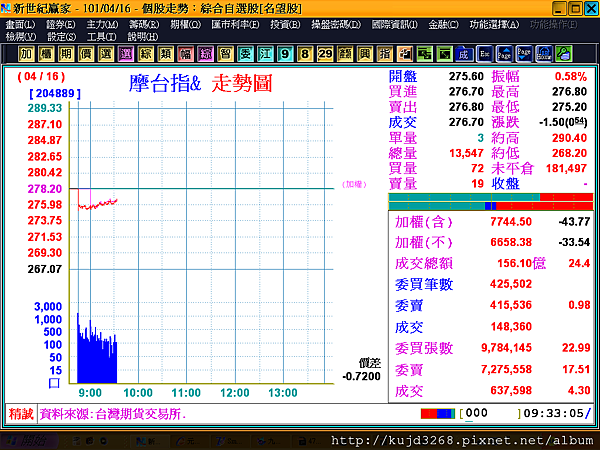This screenshot has height=450, width=600.
Task: Click the 指 (index) toolbar icon
Action: (x=385, y=54)
